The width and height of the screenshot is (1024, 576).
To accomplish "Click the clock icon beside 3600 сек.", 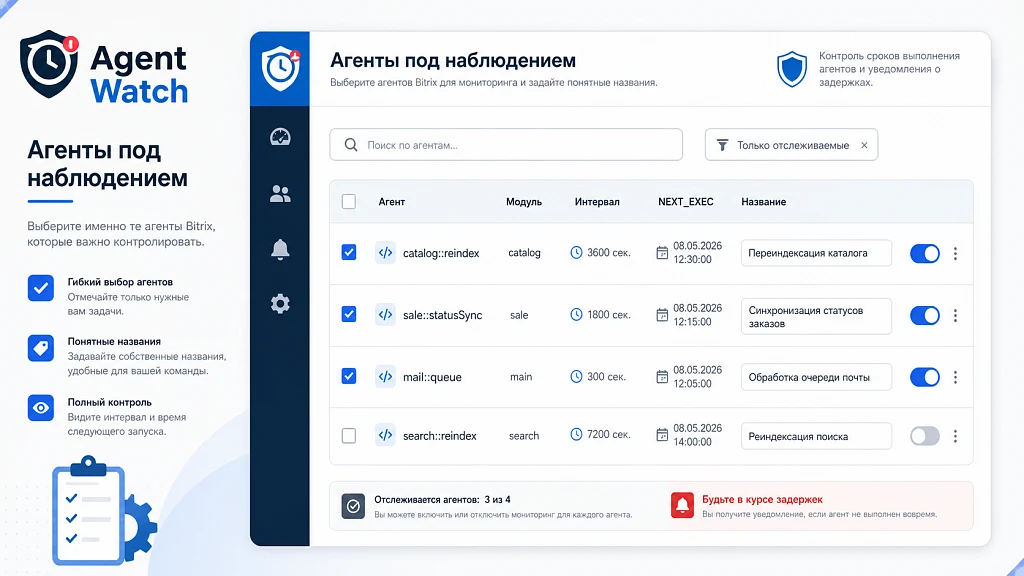I will 576,252.
